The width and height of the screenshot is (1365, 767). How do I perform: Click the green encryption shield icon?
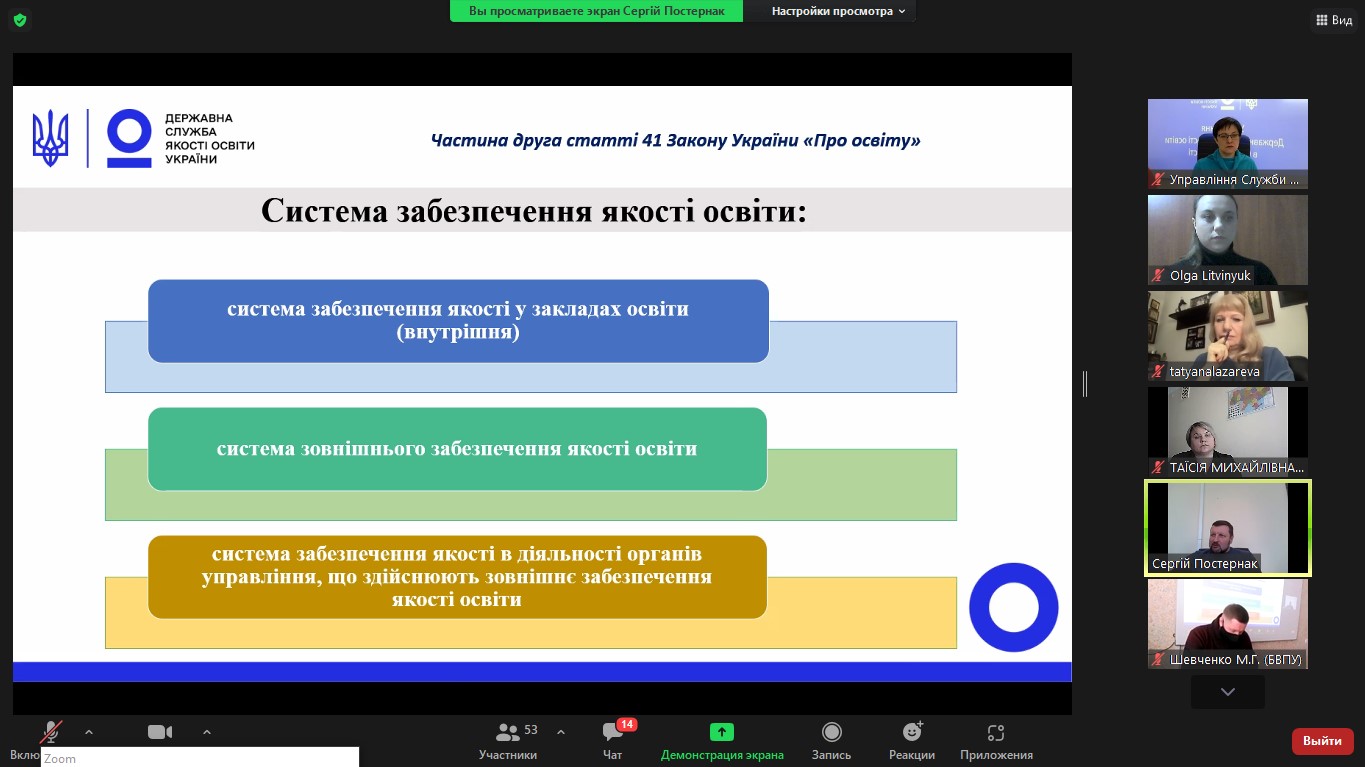(x=20, y=20)
